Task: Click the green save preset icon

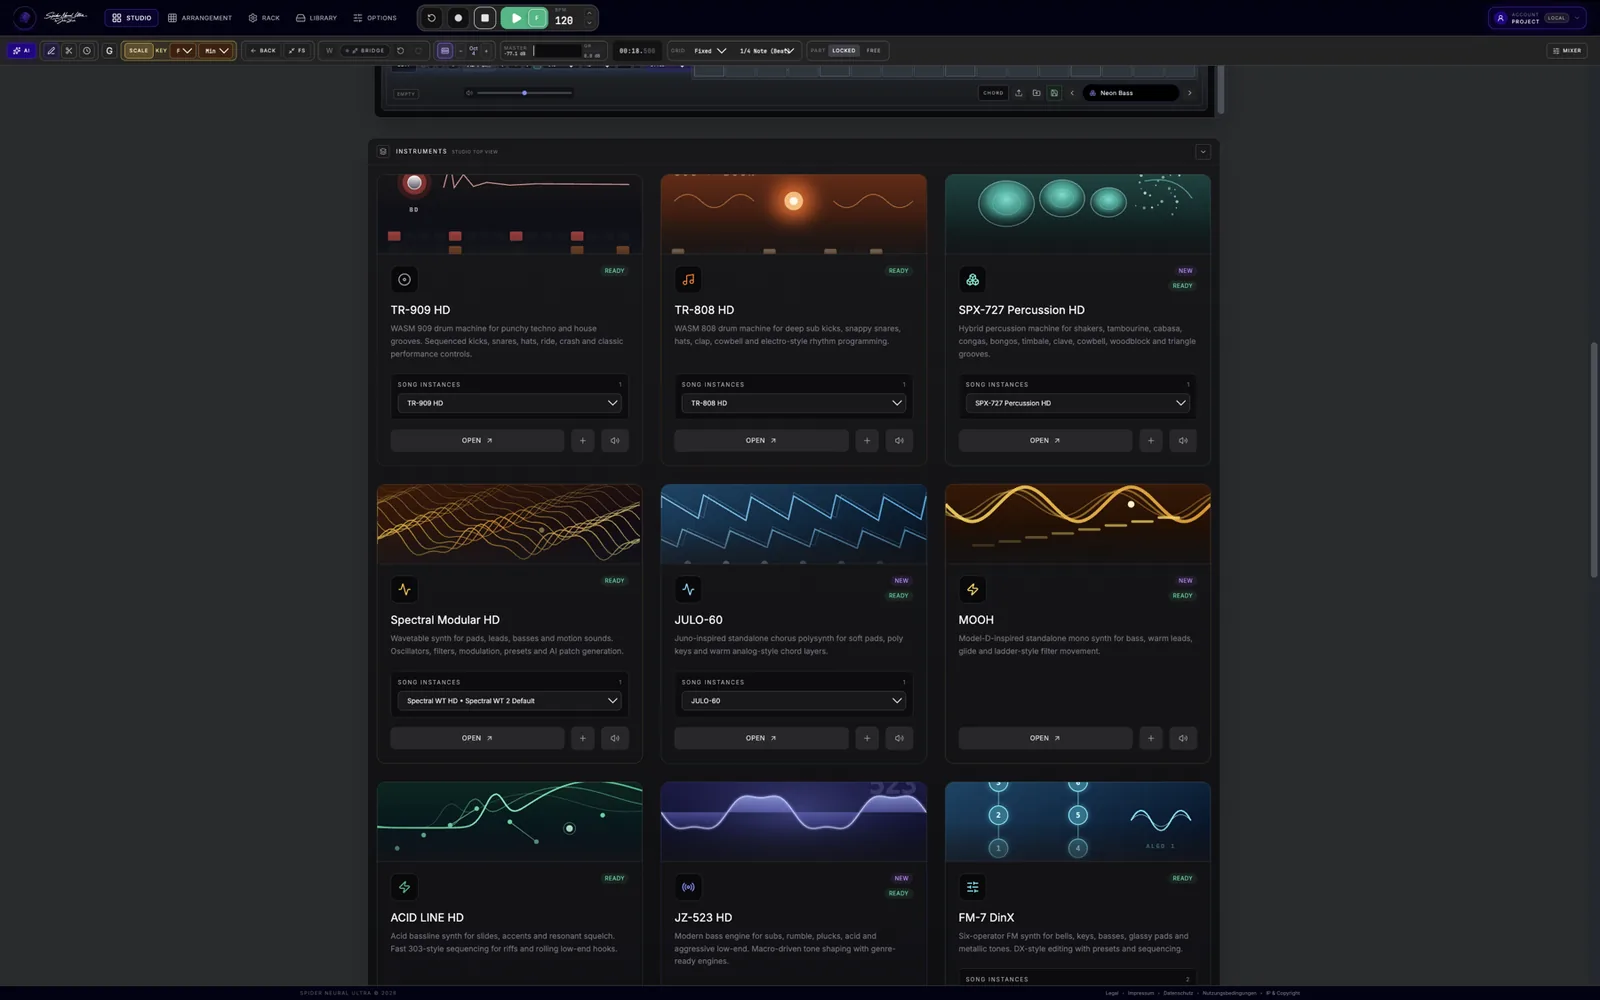Action: [x=1054, y=93]
